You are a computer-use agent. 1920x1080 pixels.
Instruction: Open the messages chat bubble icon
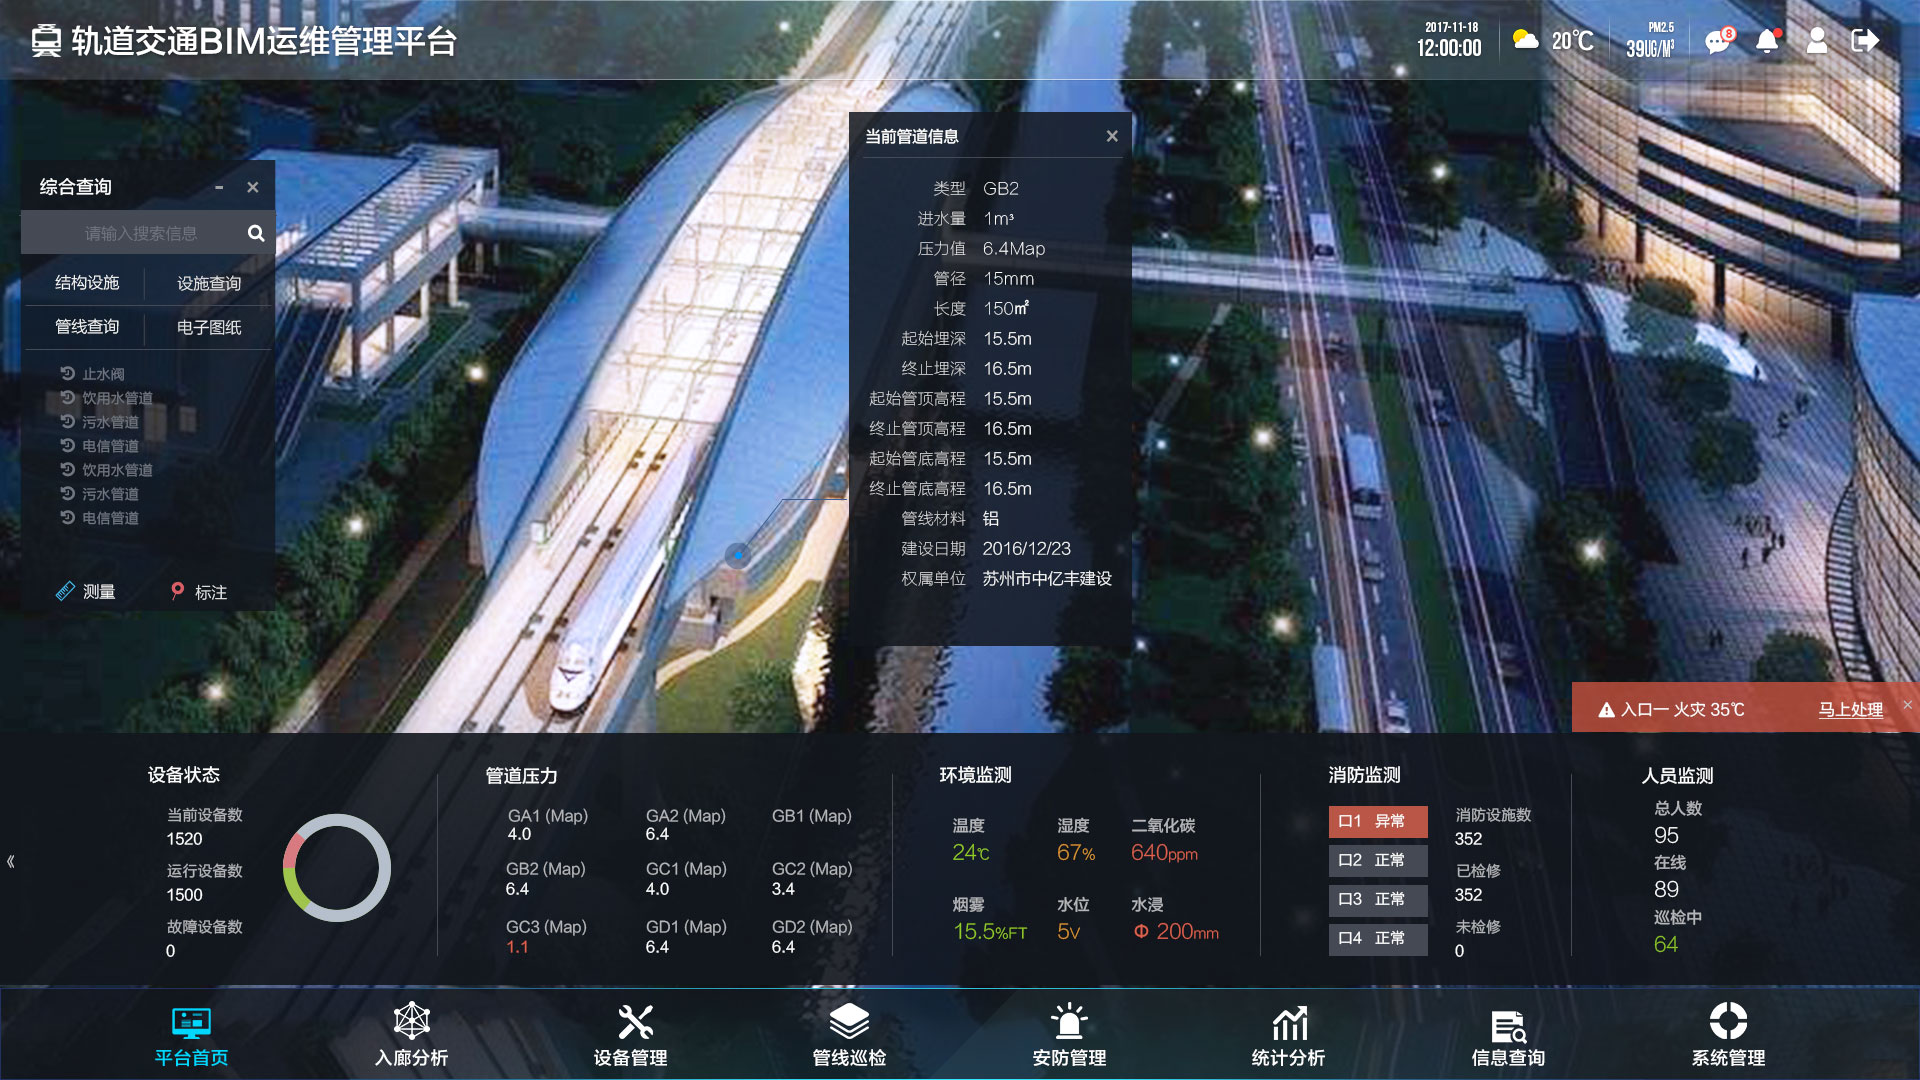1717,41
